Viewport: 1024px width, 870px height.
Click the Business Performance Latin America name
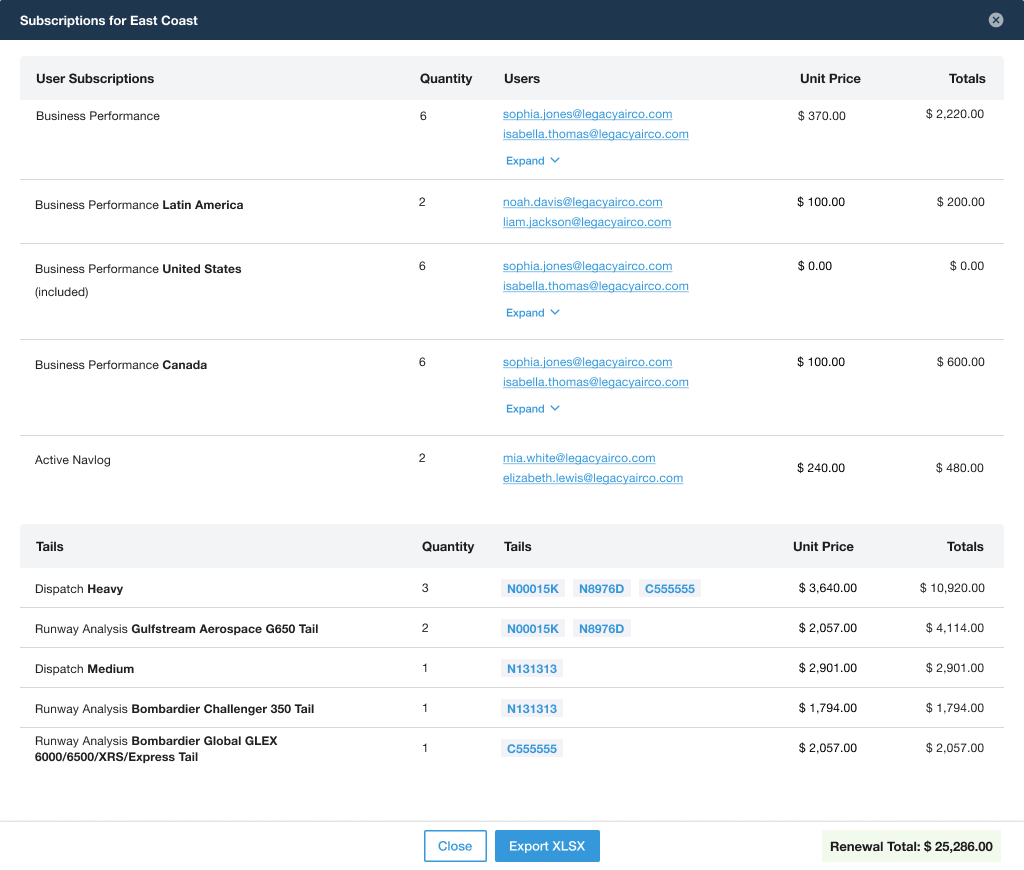pos(139,205)
